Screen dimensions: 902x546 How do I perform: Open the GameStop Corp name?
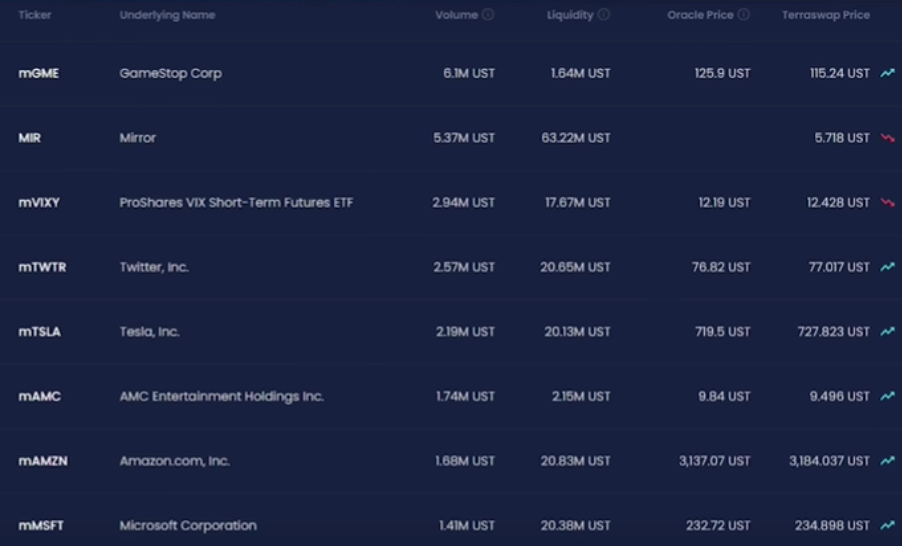click(170, 74)
